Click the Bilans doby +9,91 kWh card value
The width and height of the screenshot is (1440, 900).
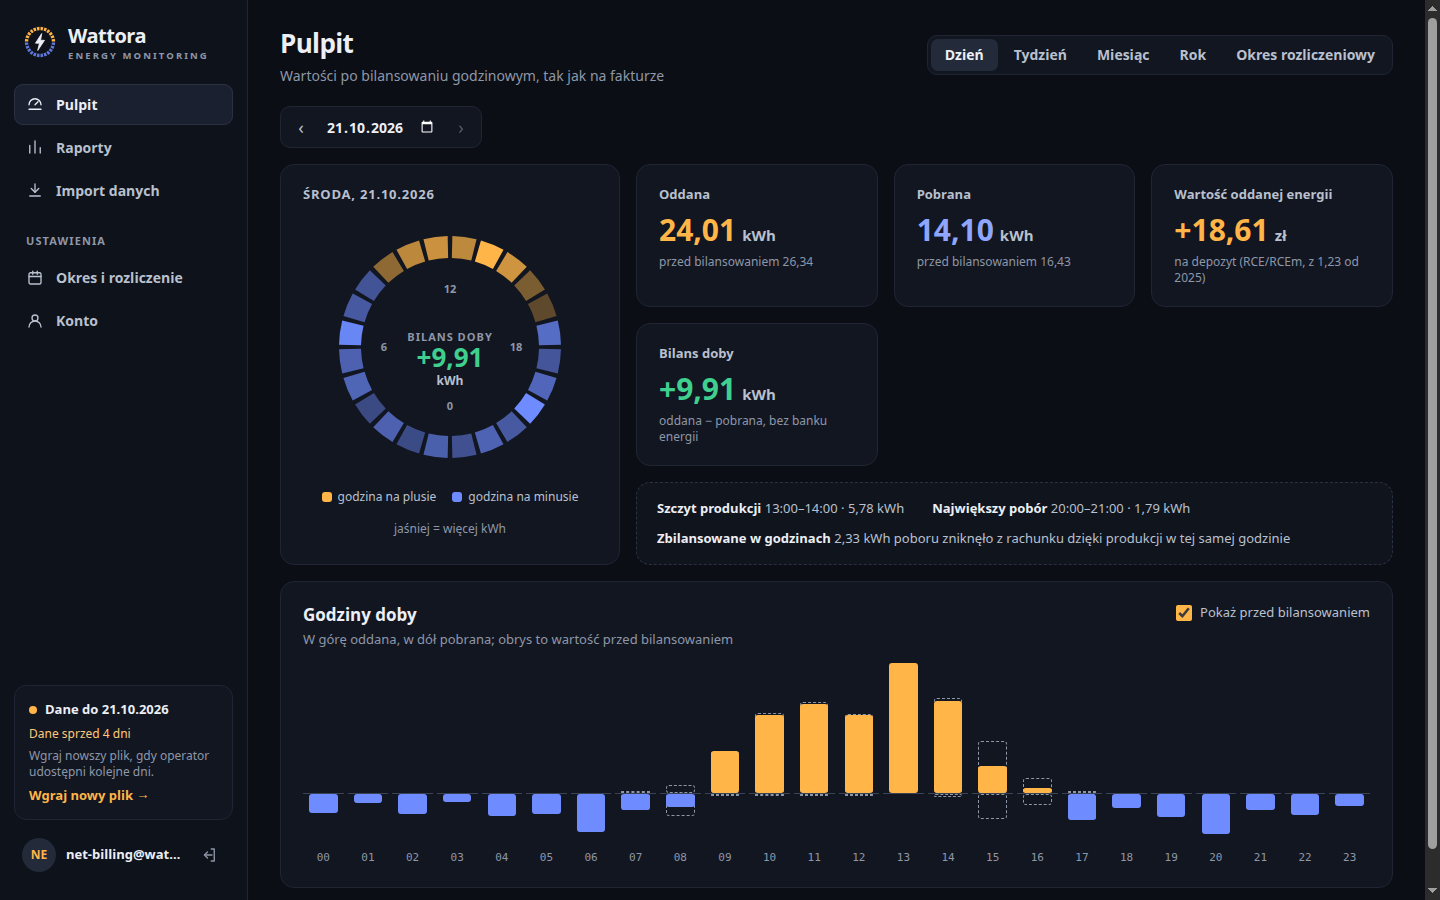click(x=717, y=390)
